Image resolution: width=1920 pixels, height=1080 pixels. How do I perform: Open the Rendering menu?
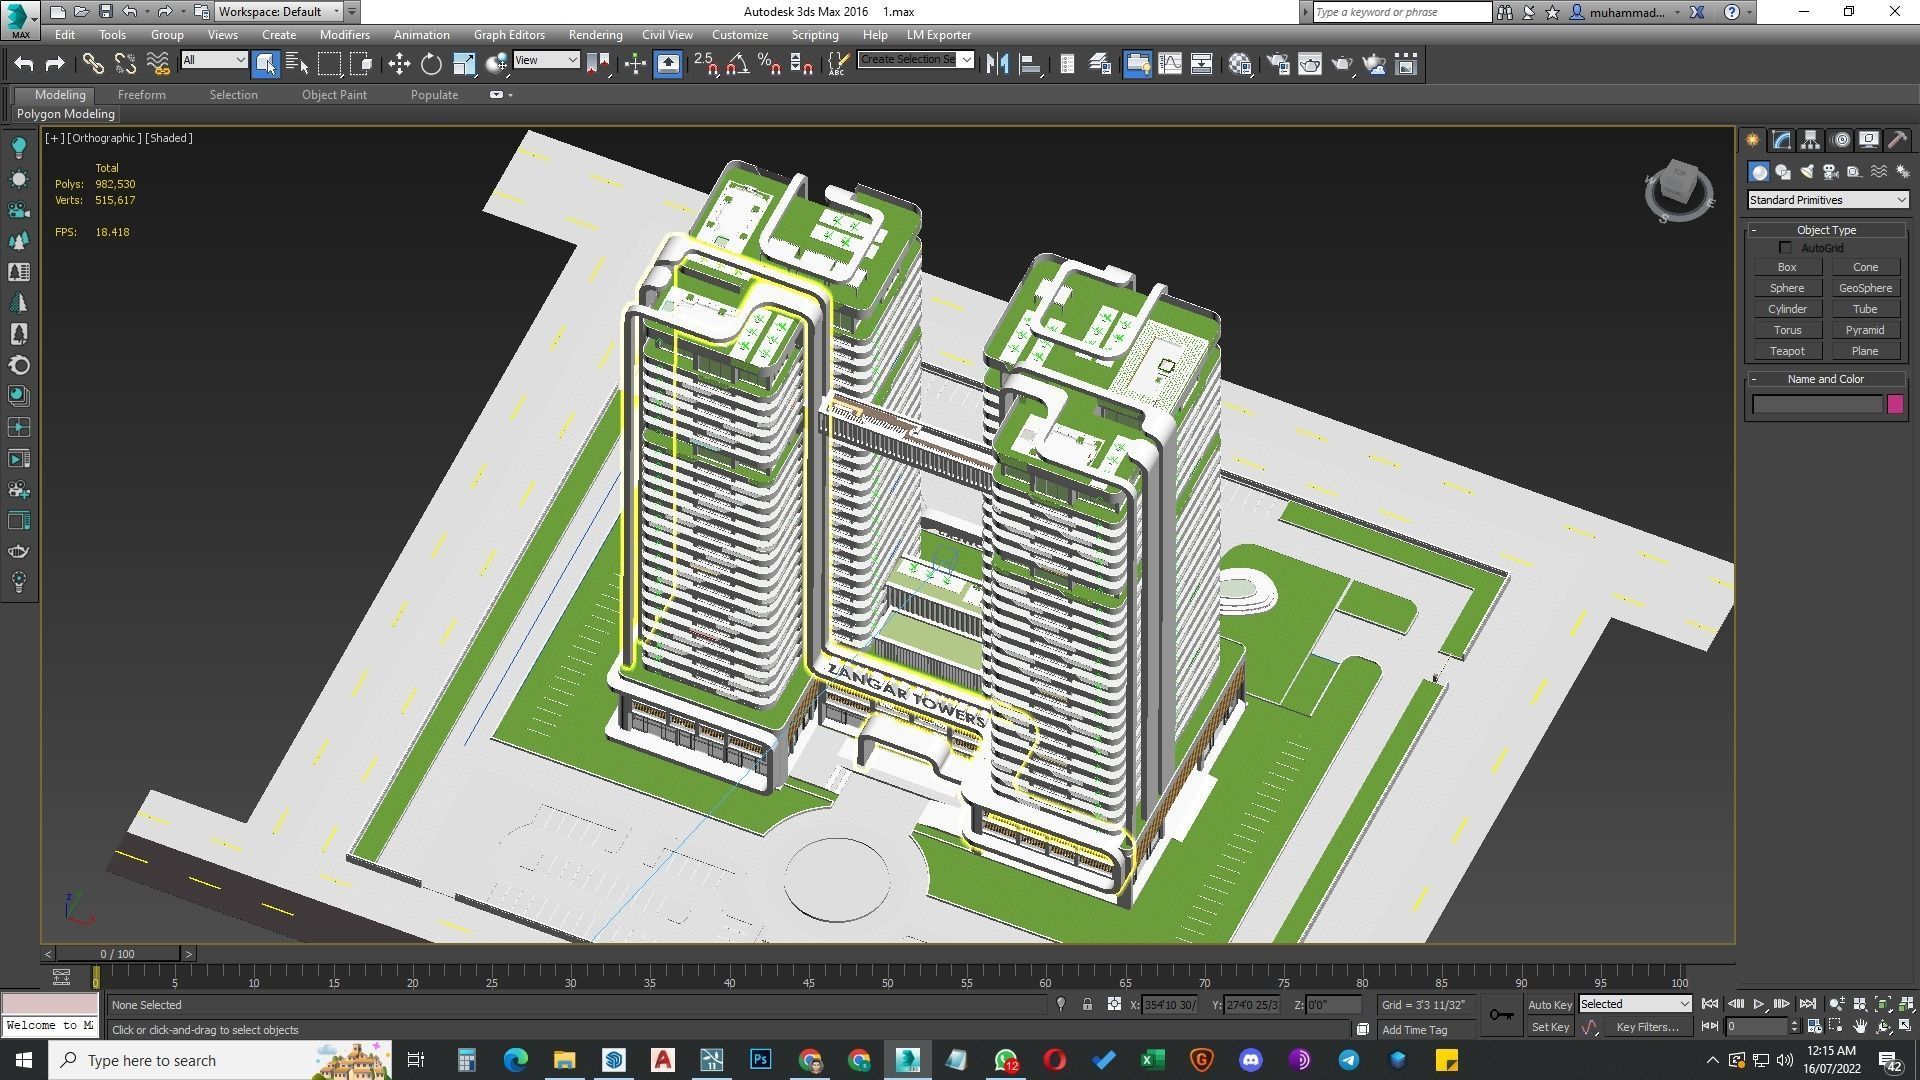[x=595, y=35]
